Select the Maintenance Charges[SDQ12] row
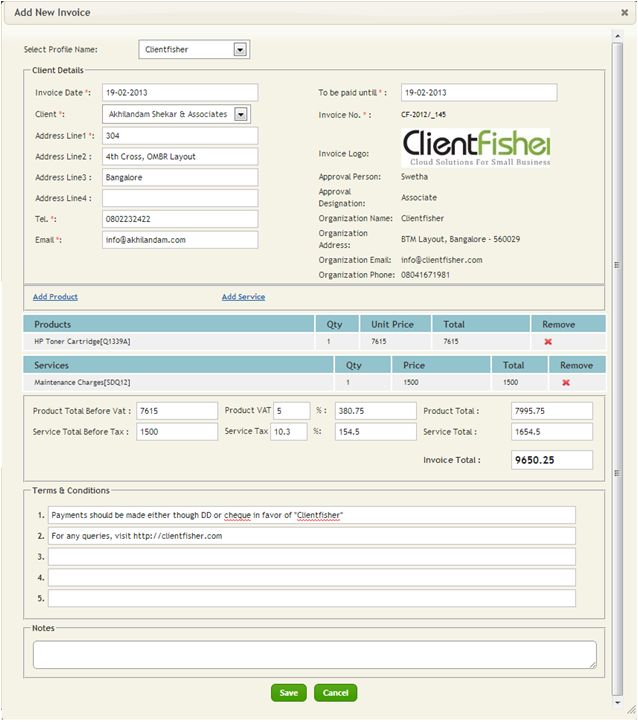Image resolution: width=638 pixels, height=722 pixels. pyautogui.click(x=314, y=383)
